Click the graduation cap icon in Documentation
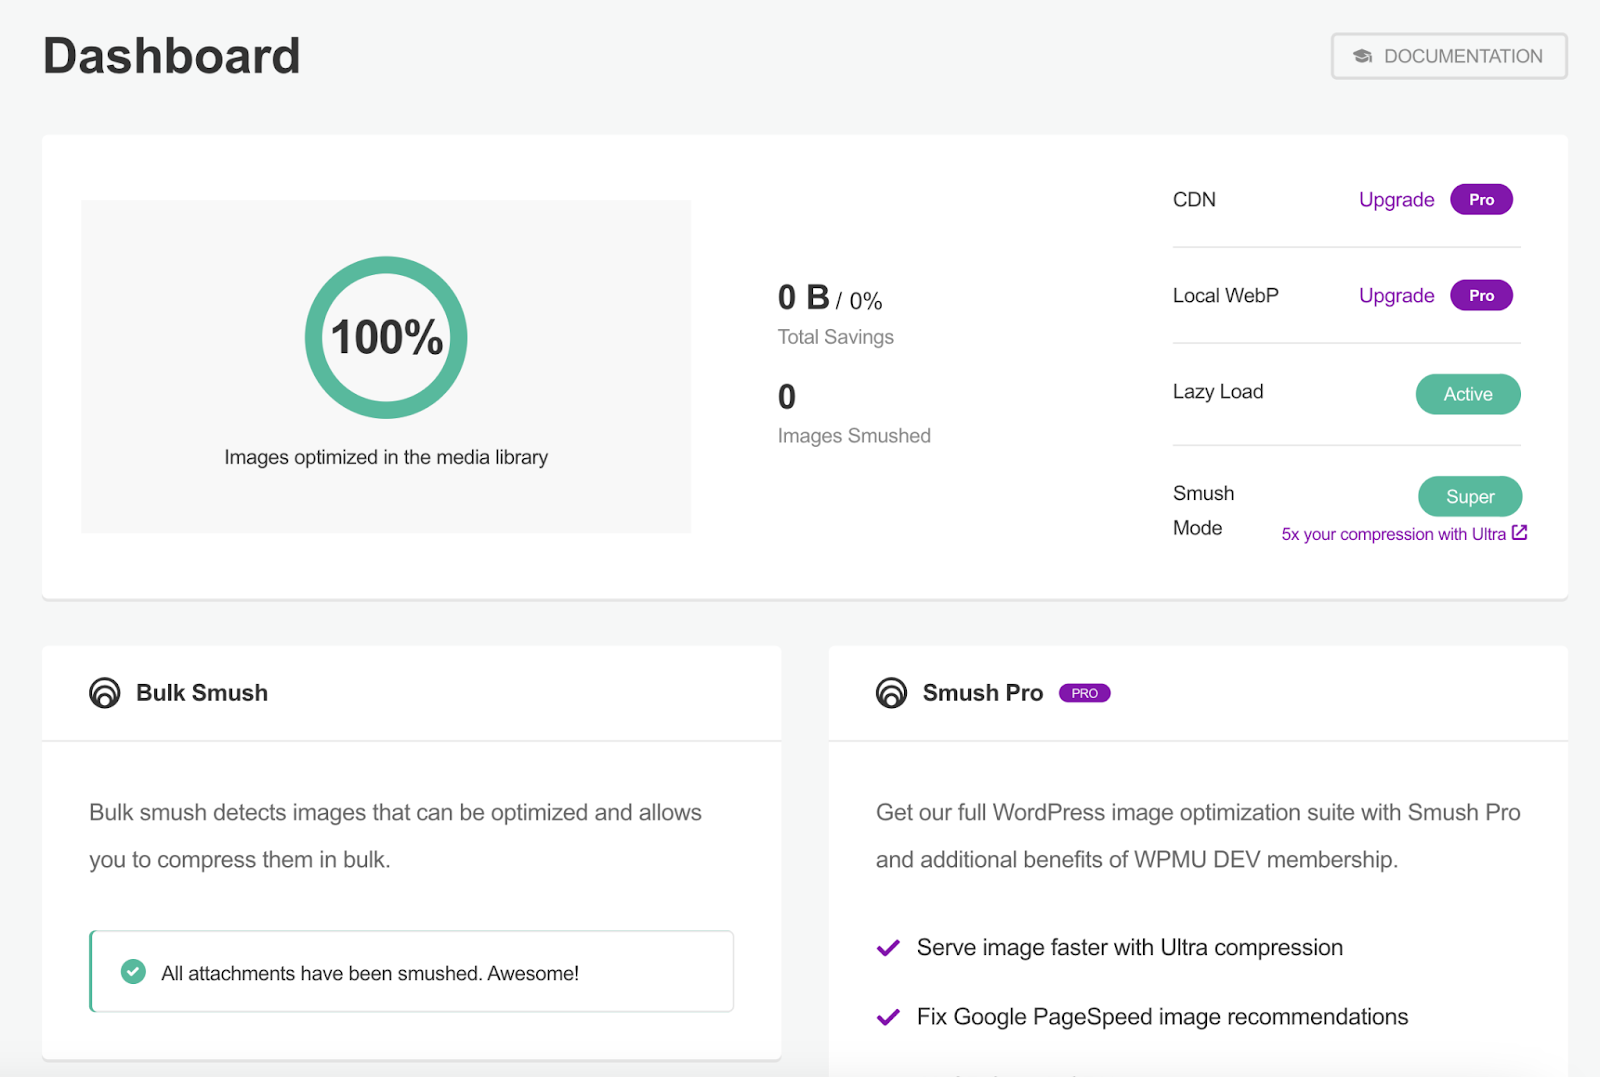Image resolution: width=1600 pixels, height=1077 pixels. [1362, 56]
